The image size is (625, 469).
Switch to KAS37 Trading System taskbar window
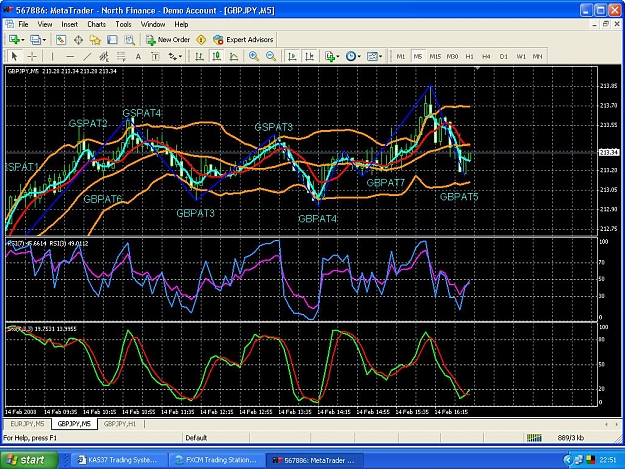[x=118, y=460]
